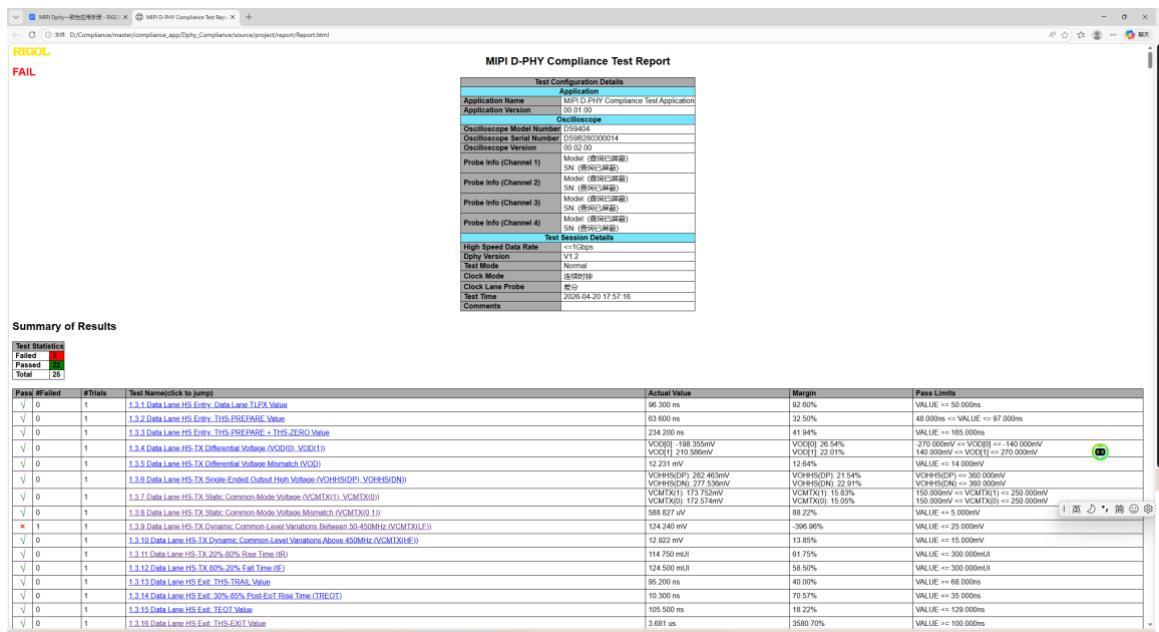Open the emoji smiley in IME toolbar
This screenshot has height=632, width=1159.
pyautogui.click(x=1133, y=509)
